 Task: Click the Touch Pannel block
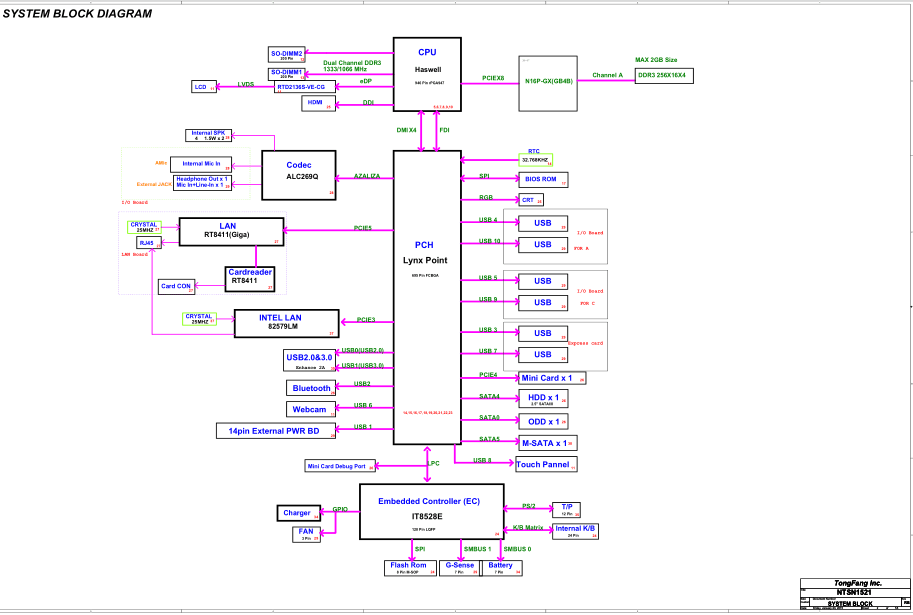click(546, 465)
